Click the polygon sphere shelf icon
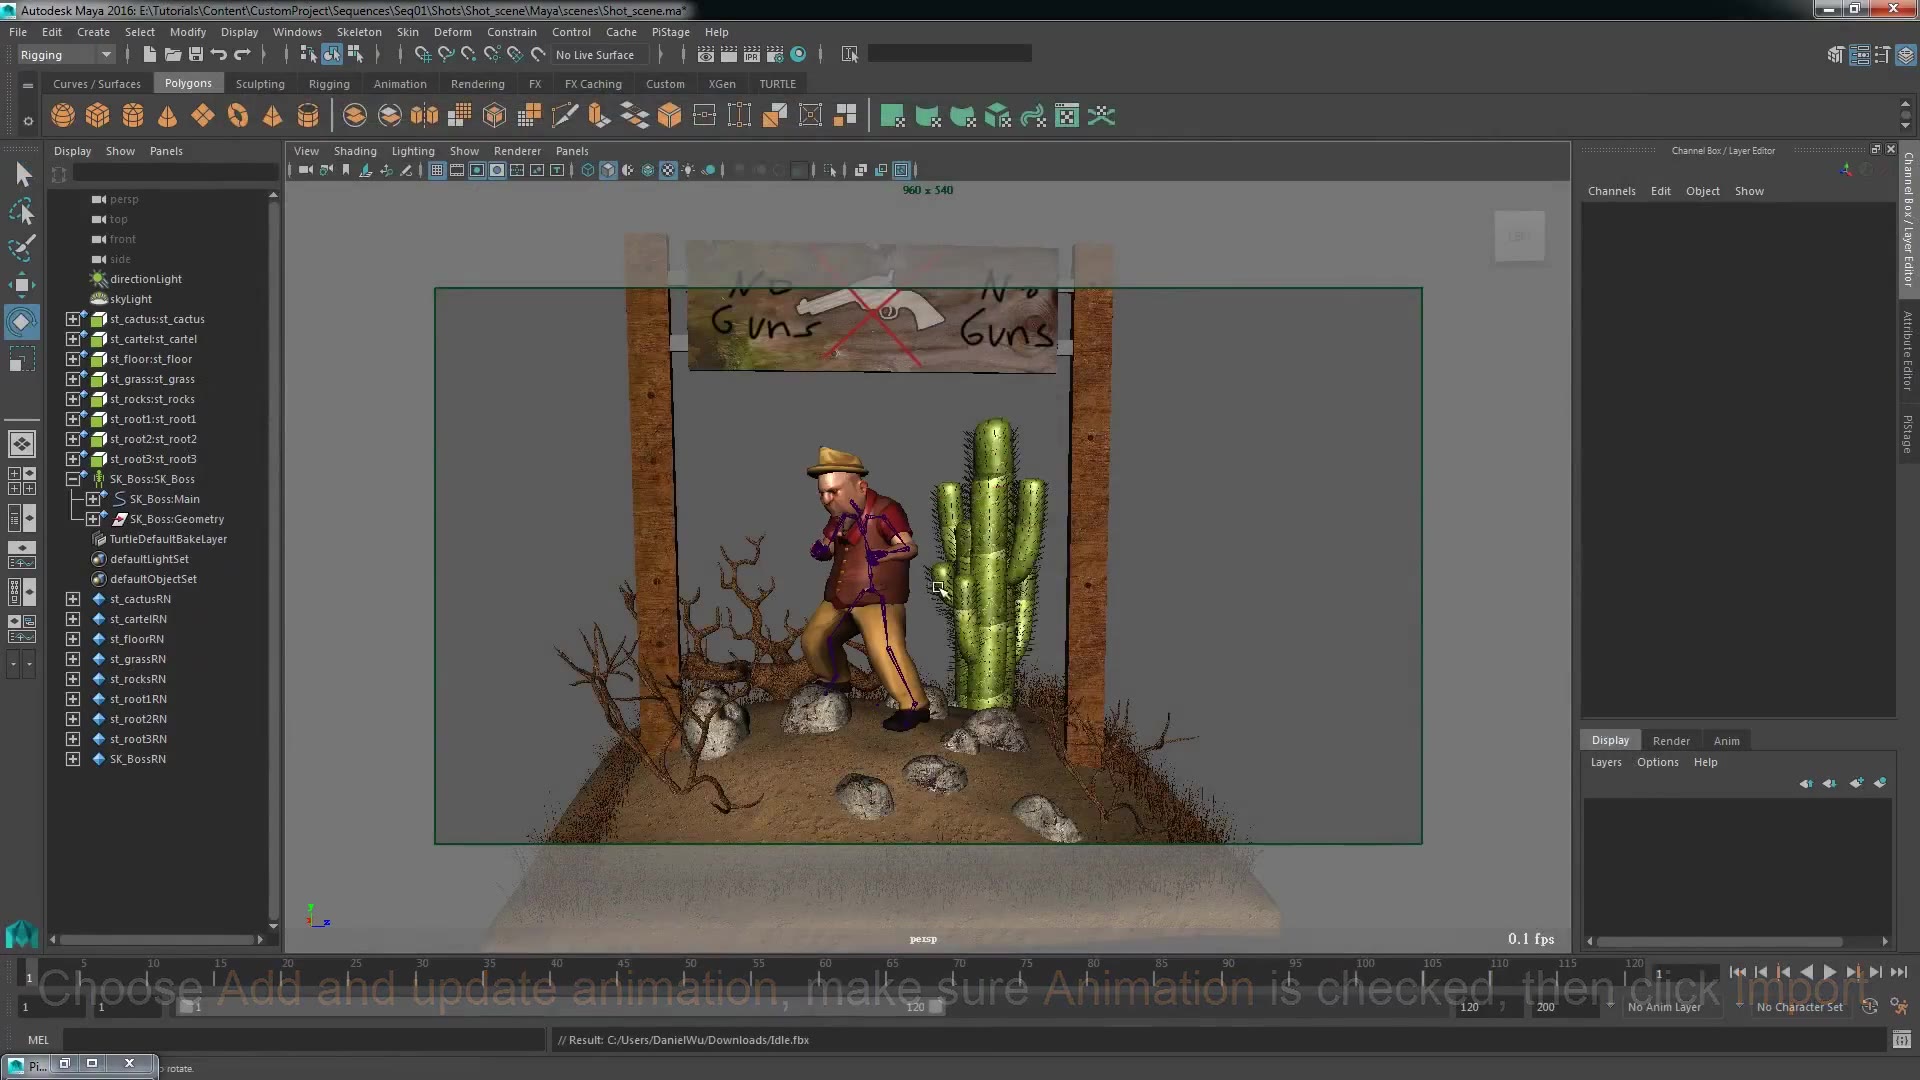Image resolution: width=1920 pixels, height=1080 pixels. [x=62, y=116]
